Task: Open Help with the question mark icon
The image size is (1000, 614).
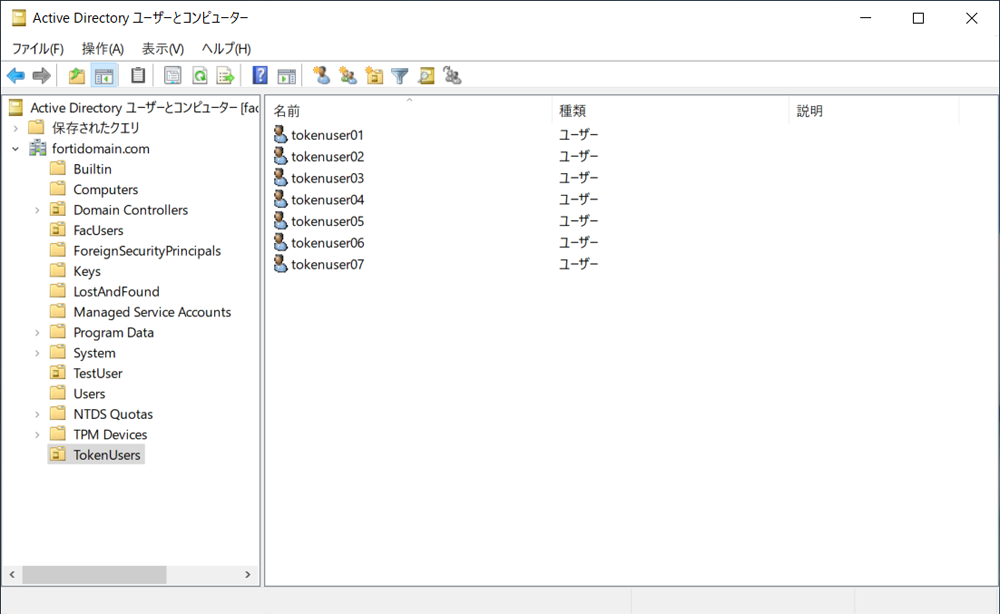Action: (260, 76)
